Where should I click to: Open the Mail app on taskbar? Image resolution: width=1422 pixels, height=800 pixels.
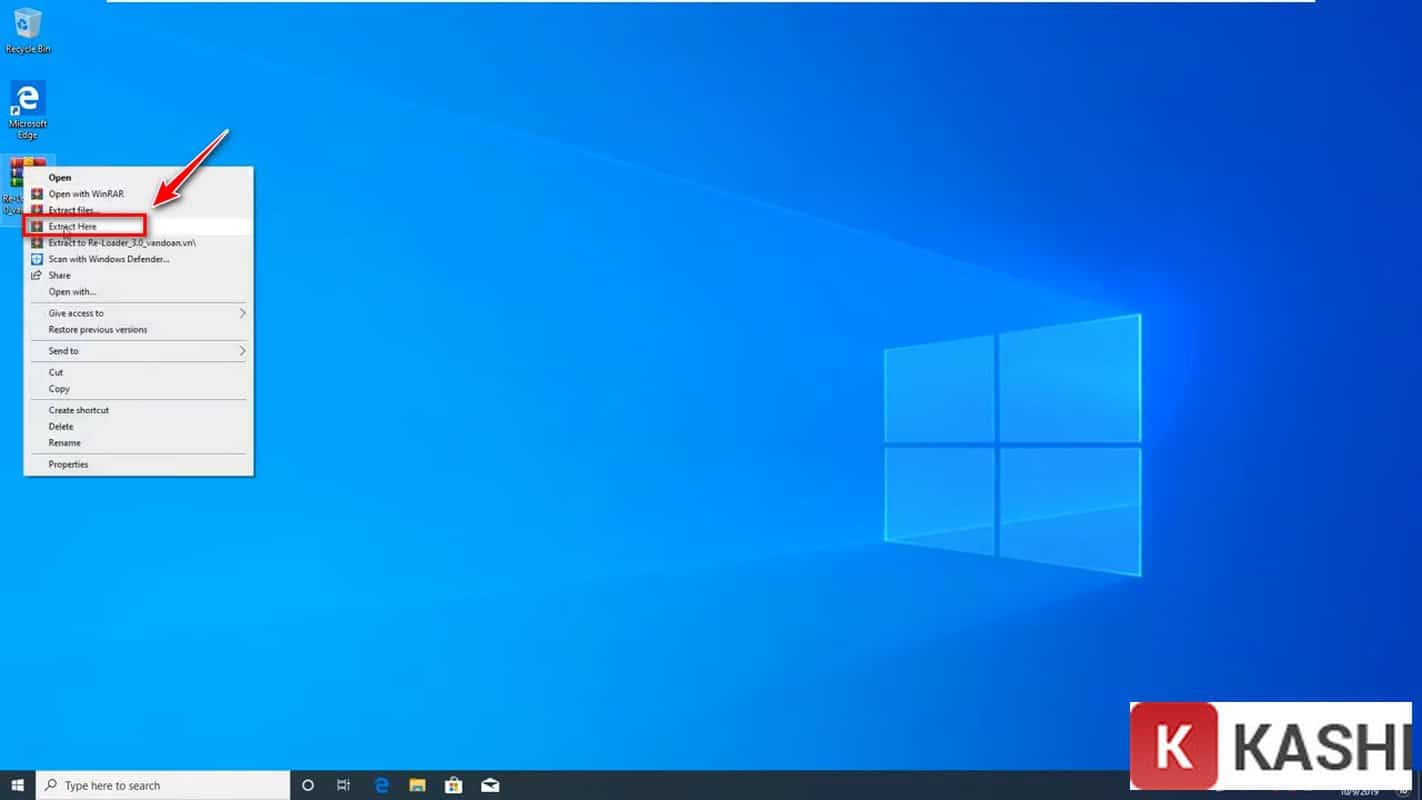490,785
